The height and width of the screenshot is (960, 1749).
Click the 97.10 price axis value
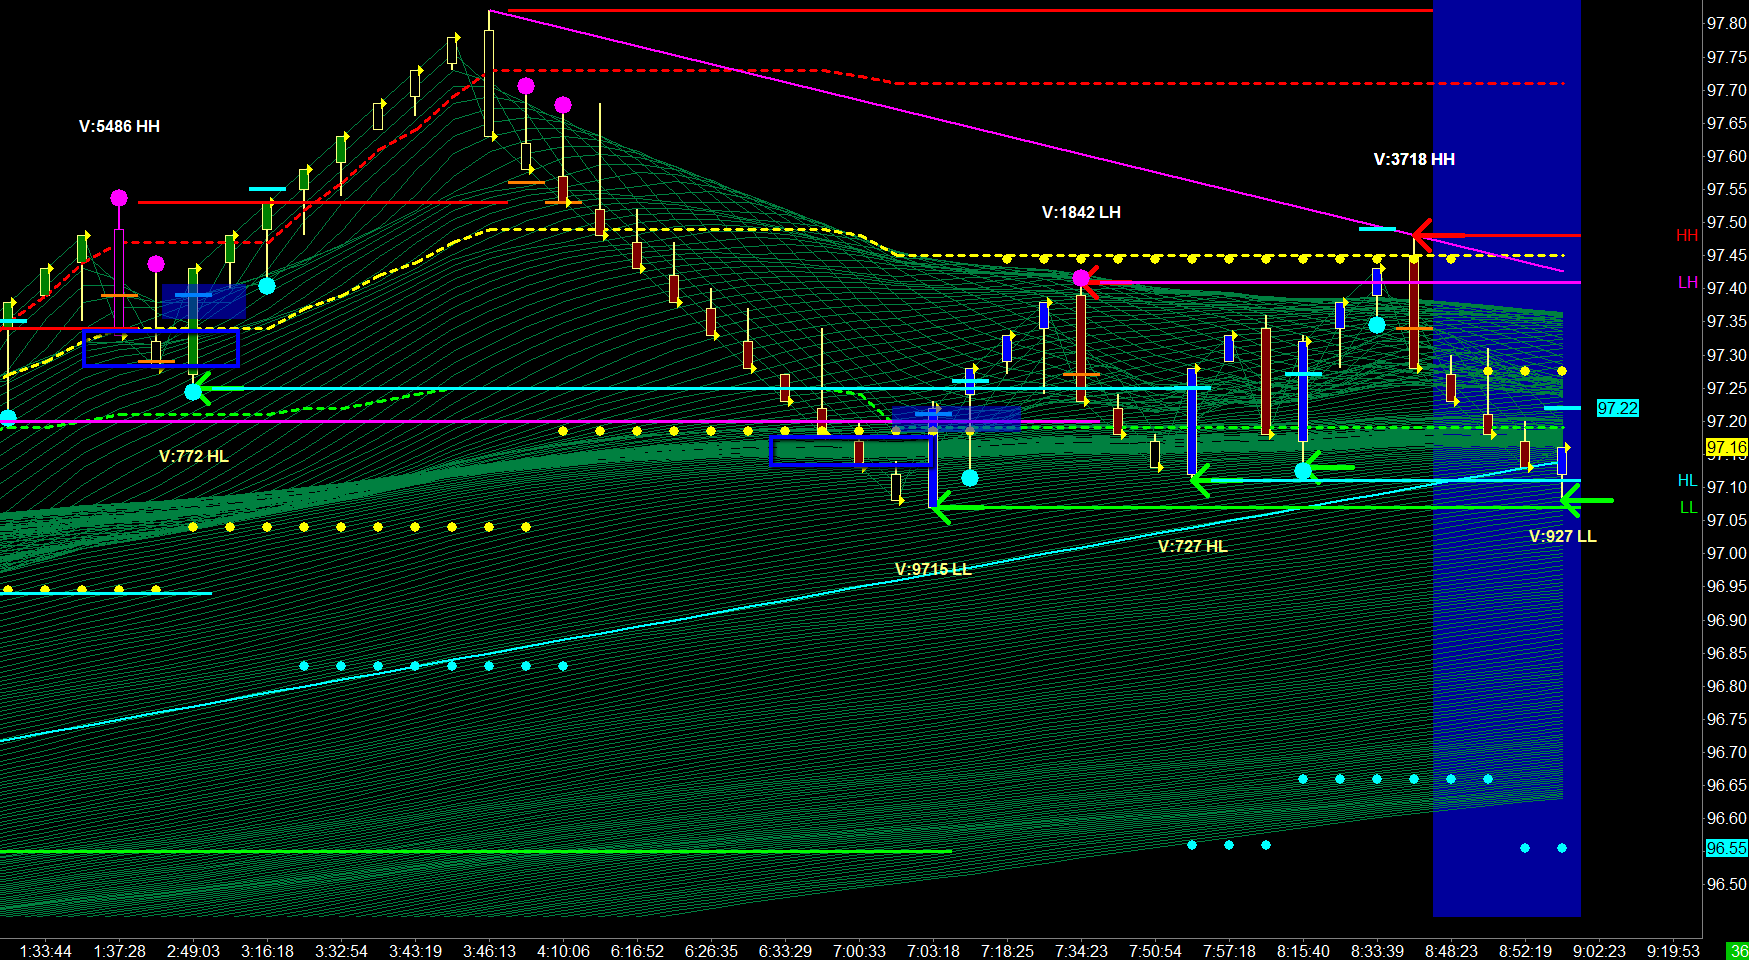tap(1727, 488)
